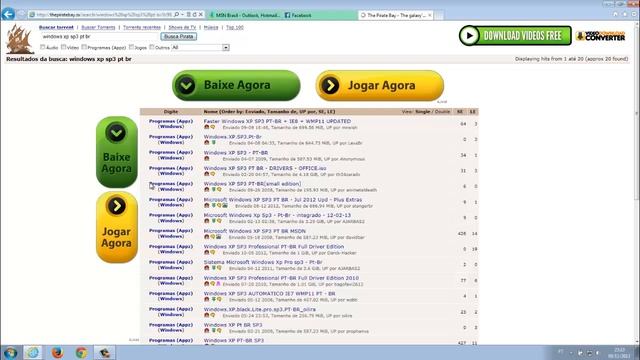Click the taskbar clock
This screenshot has height=360, width=640.
tap(619, 353)
